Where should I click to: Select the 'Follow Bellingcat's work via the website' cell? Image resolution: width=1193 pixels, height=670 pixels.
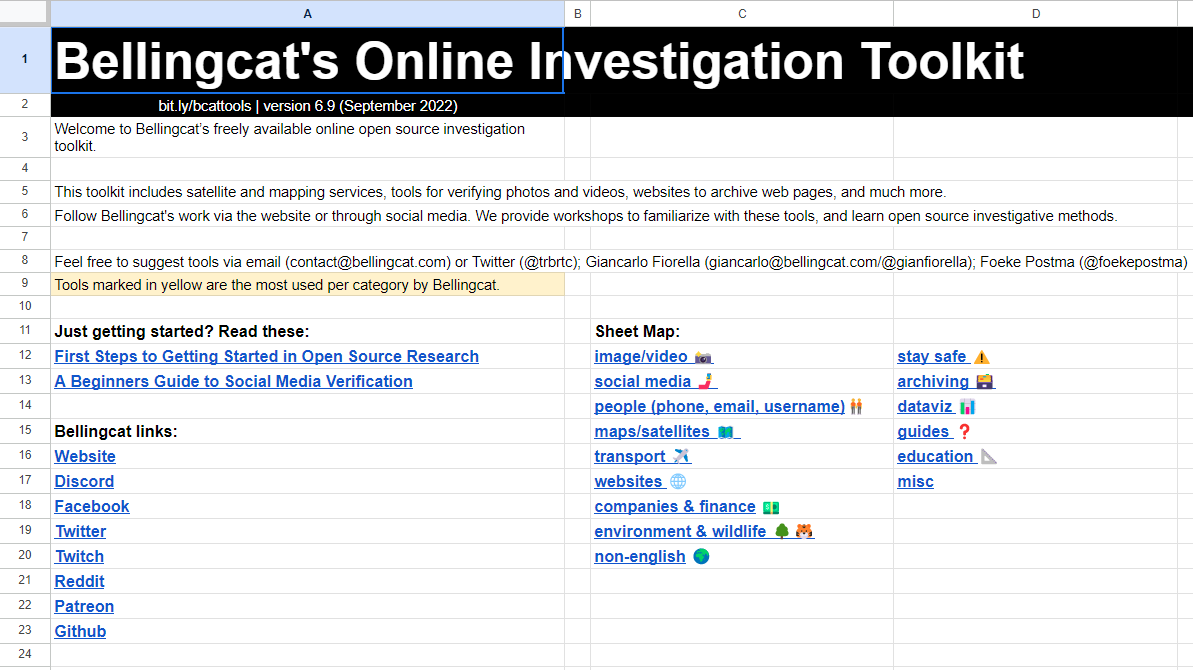(x=307, y=215)
